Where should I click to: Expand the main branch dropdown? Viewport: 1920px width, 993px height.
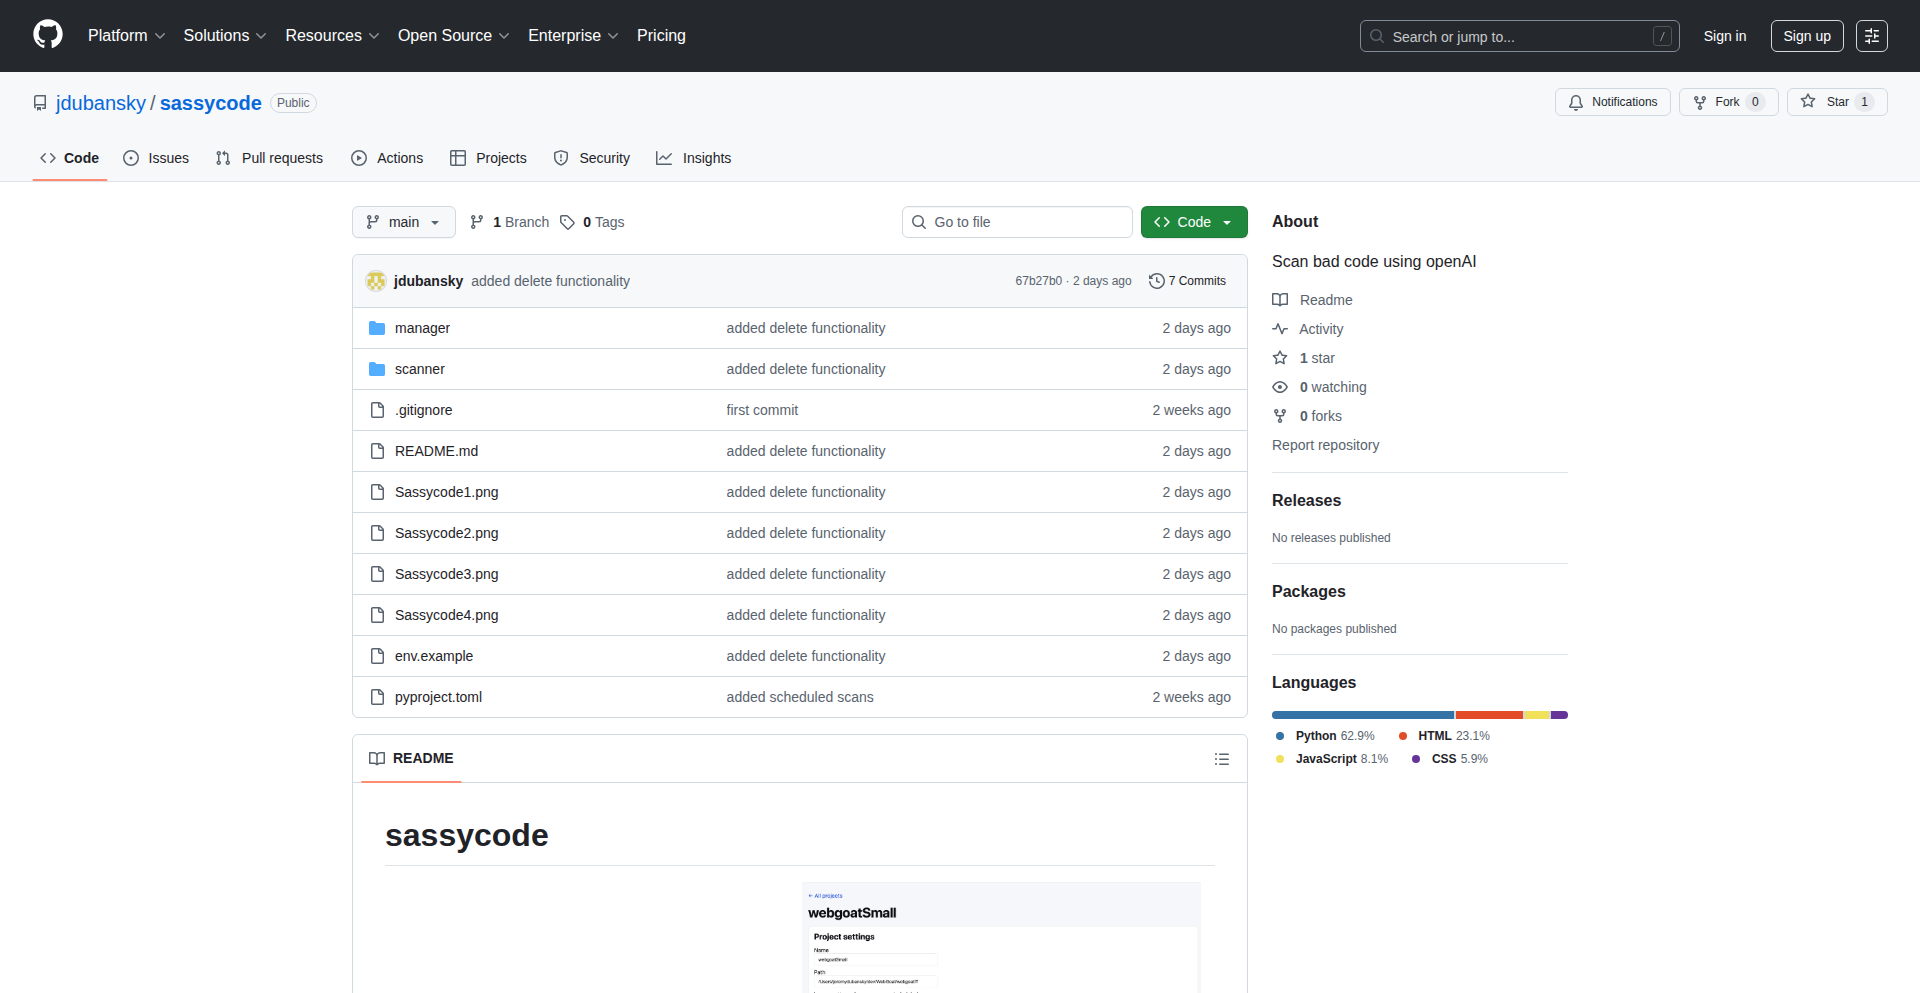point(403,222)
